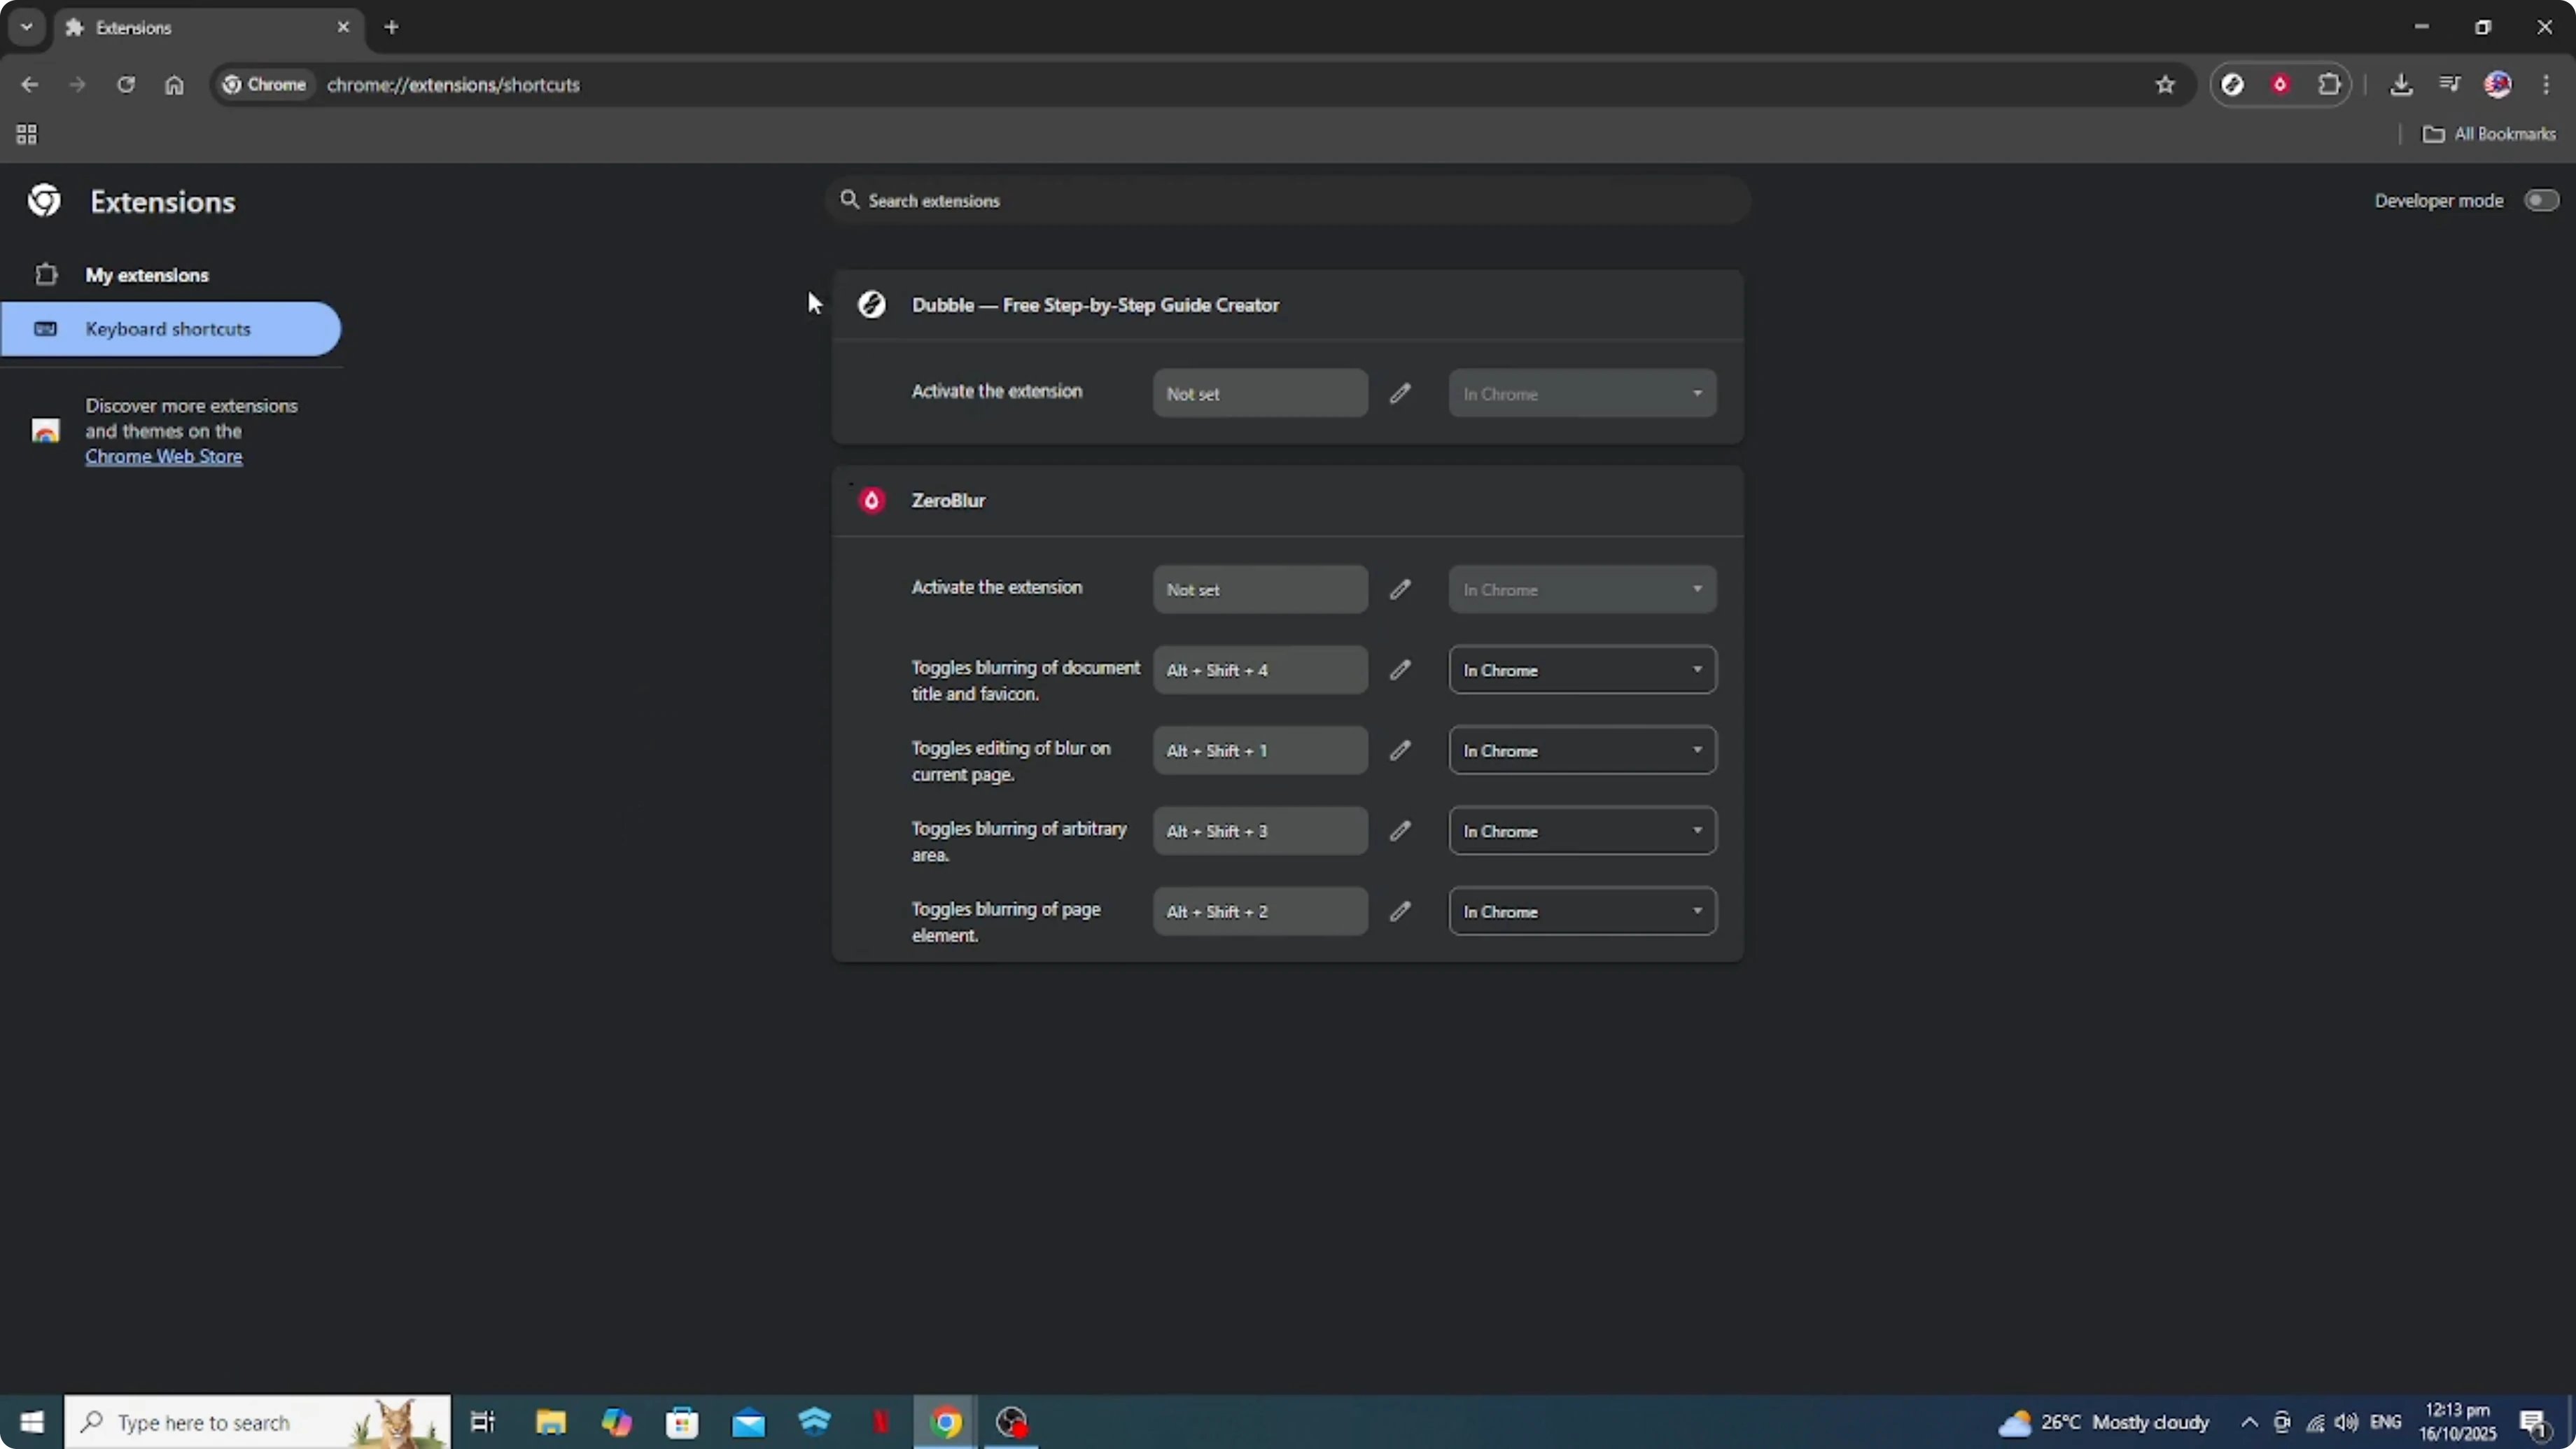The height and width of the screenshot is (1449, 2576).
Task: Open the Extensions puzzle menu in toolbar
Action: pos(2329,84)
